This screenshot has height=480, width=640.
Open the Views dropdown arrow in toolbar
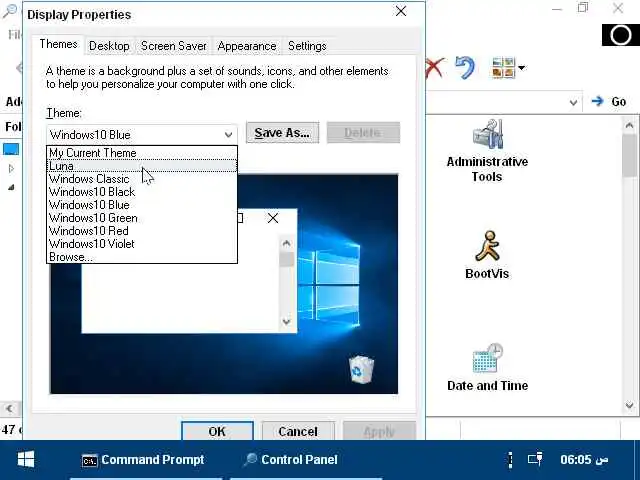click(522, 67)
